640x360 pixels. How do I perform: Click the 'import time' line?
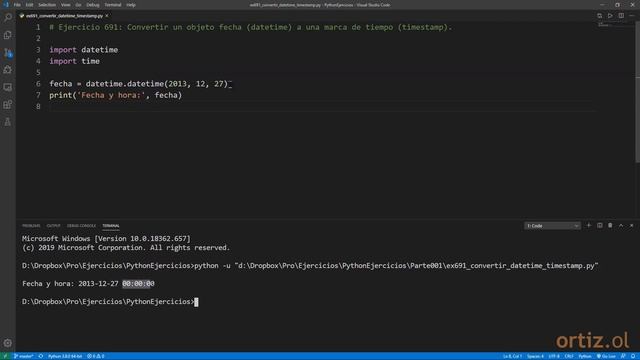point(74,61)
